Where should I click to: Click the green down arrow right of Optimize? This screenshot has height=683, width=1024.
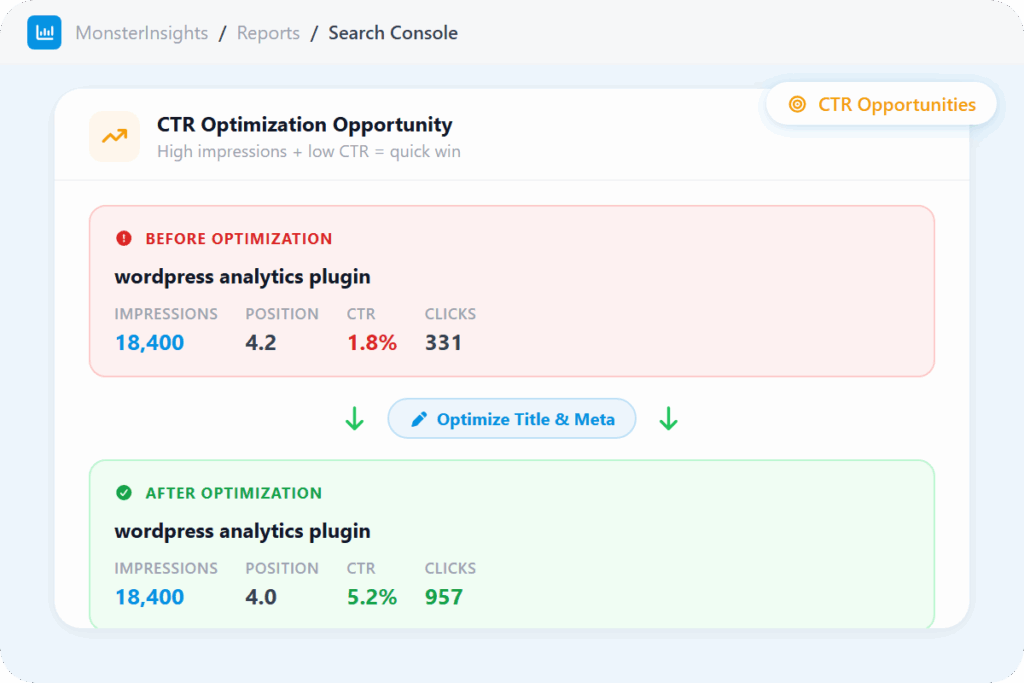pos(669,420)
